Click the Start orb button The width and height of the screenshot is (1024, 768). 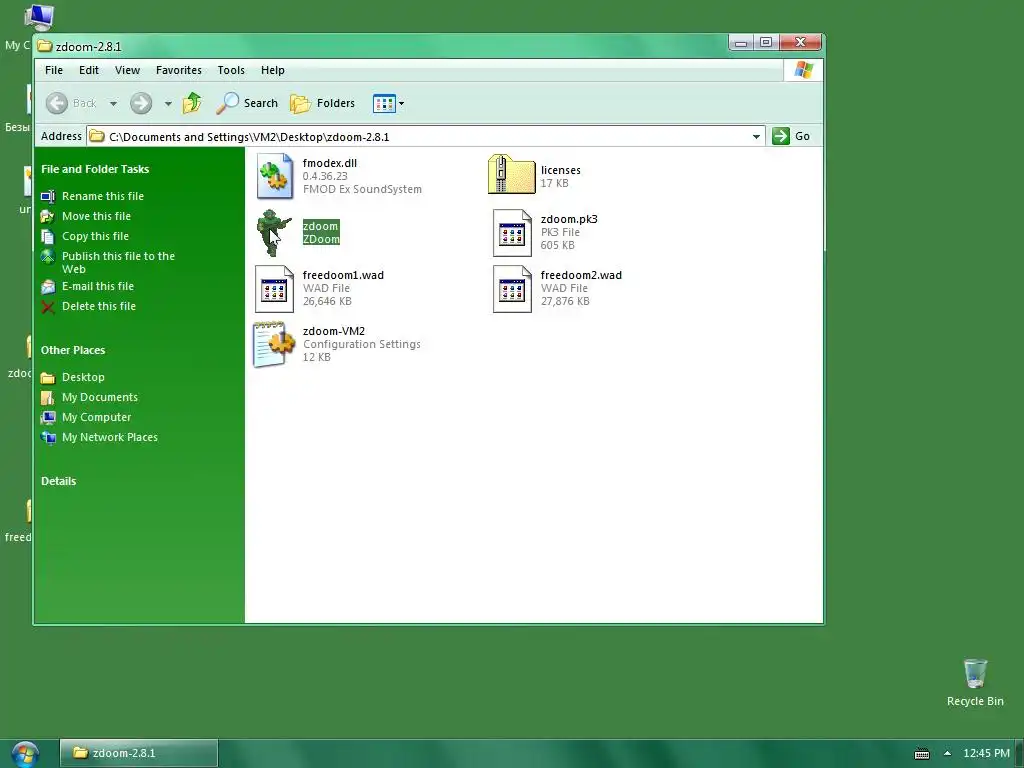point(25,754)
